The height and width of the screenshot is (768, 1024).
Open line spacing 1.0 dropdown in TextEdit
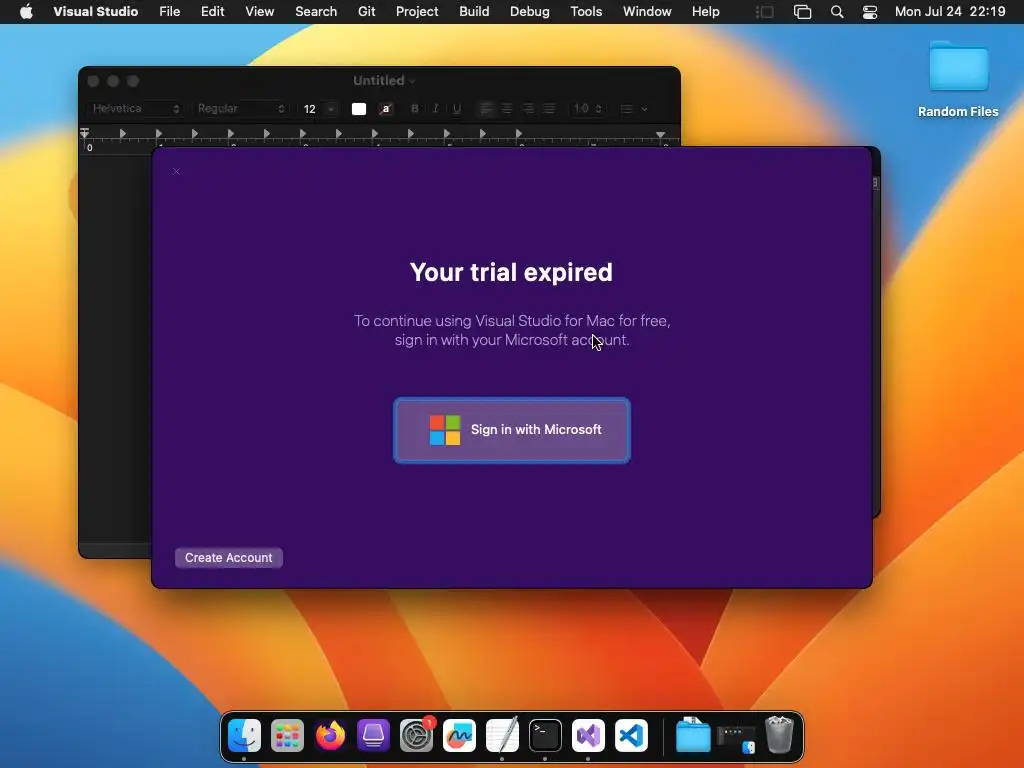pyautogui.click(x=587, y=109)
